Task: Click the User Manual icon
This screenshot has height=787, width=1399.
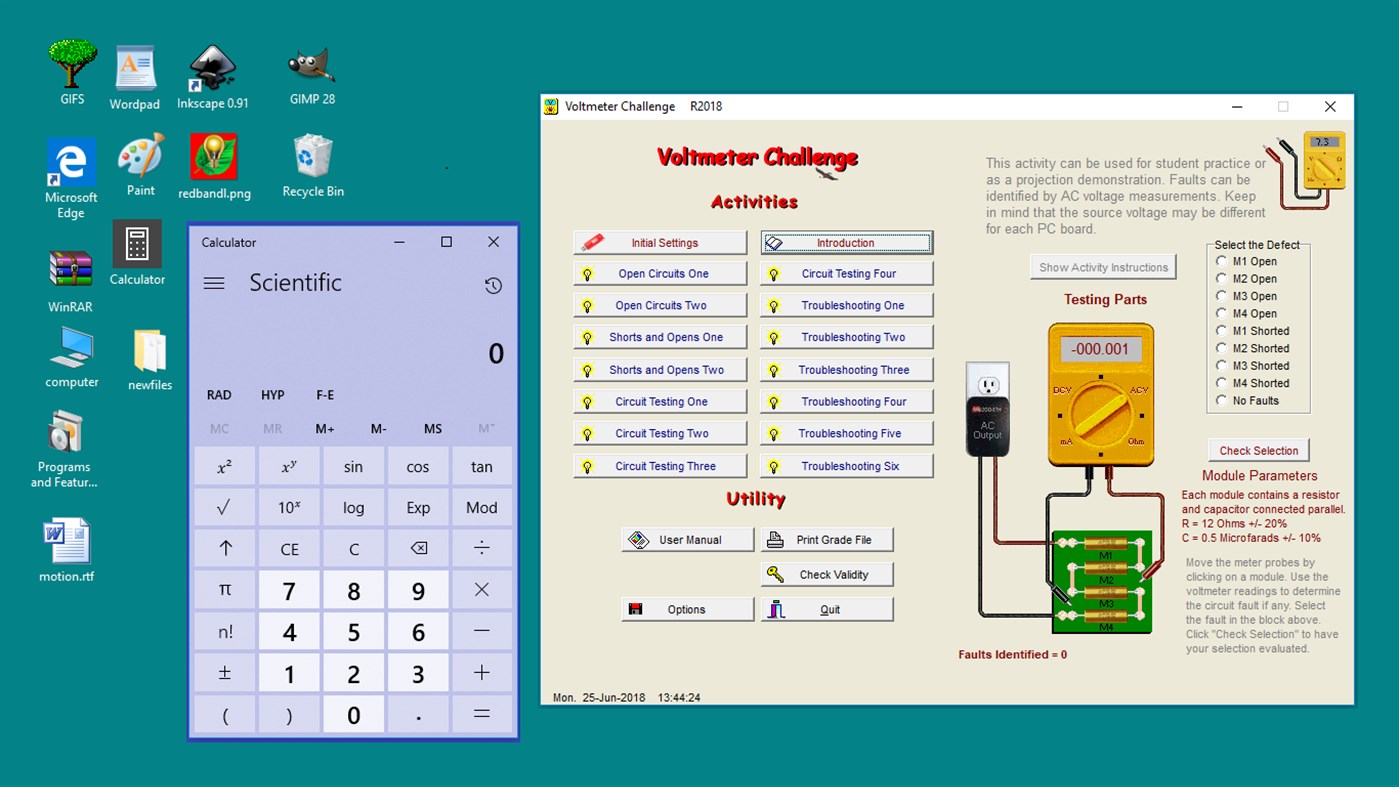Action: 638,539
